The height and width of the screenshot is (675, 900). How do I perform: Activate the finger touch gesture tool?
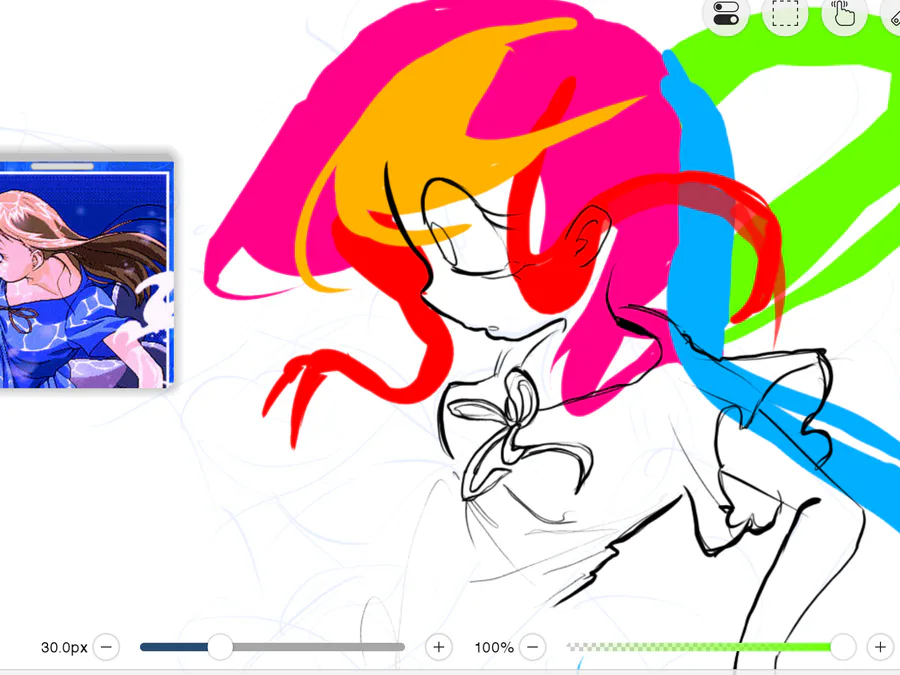[x=844, y=14]
